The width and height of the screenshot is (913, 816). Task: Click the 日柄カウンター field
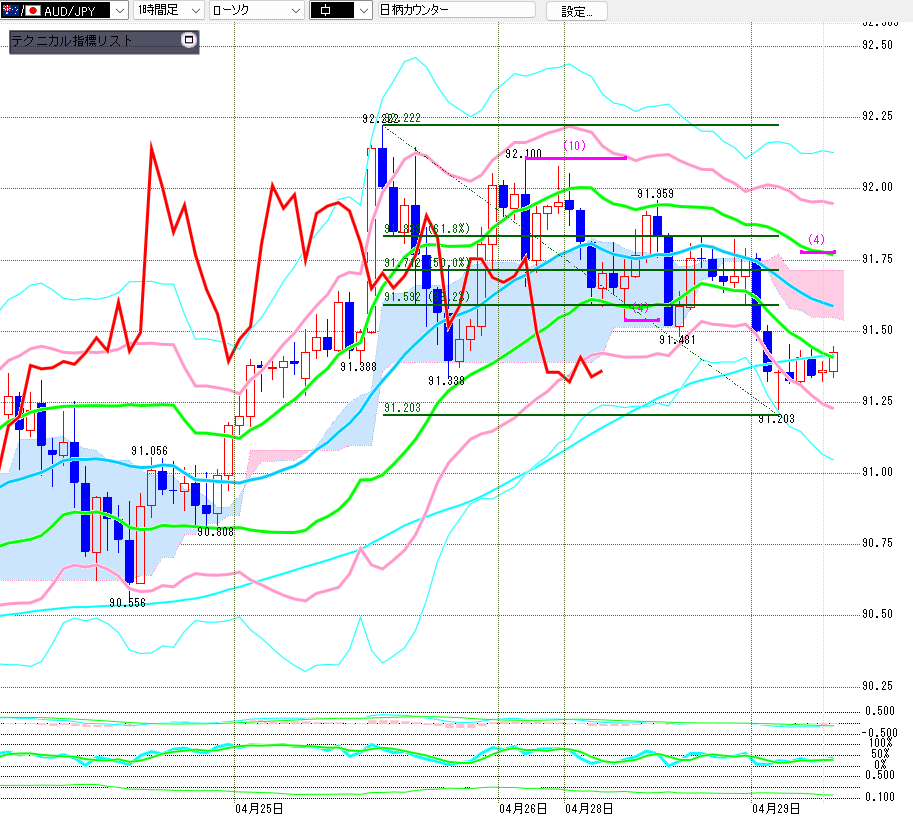pos(456,10)
